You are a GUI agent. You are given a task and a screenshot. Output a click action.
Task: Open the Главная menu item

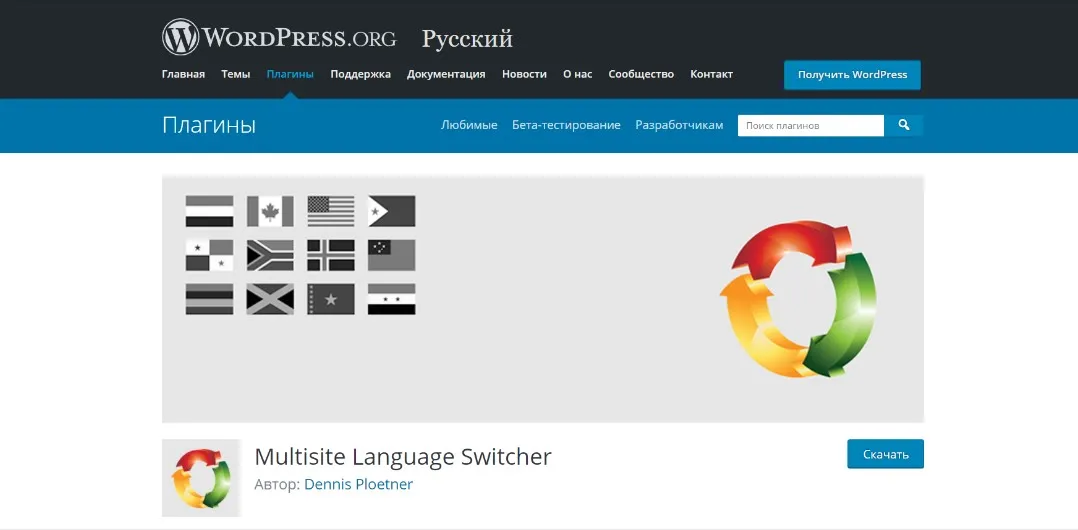click(x=183, y=74)
